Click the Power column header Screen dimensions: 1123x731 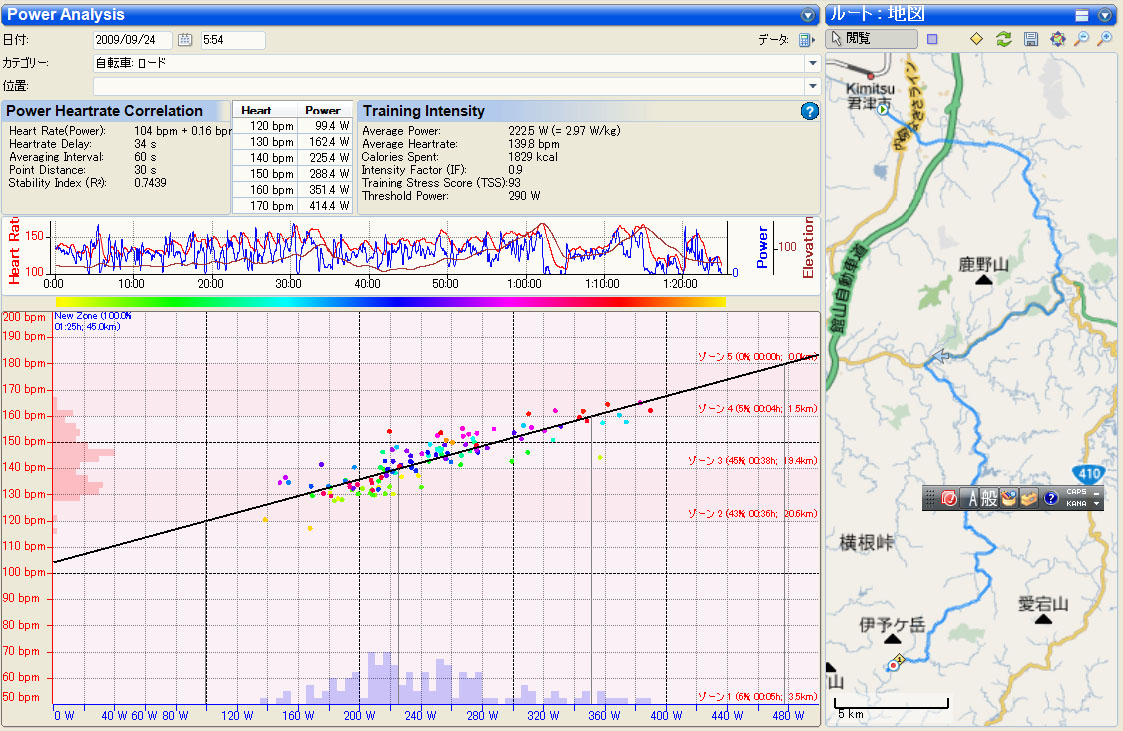pos(322,110)
